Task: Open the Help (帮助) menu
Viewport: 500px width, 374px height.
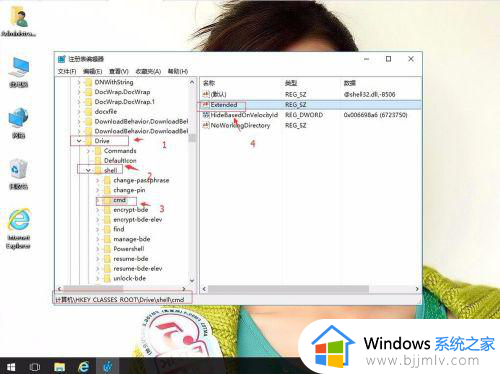Action: 178,71
